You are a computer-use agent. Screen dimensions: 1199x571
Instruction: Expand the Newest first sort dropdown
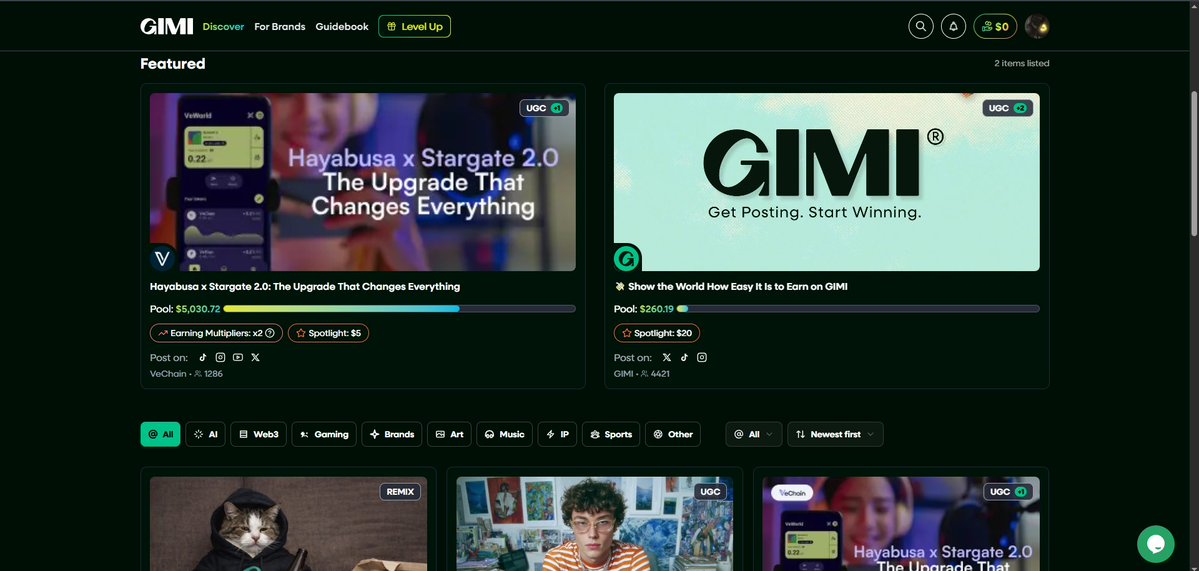836,434
